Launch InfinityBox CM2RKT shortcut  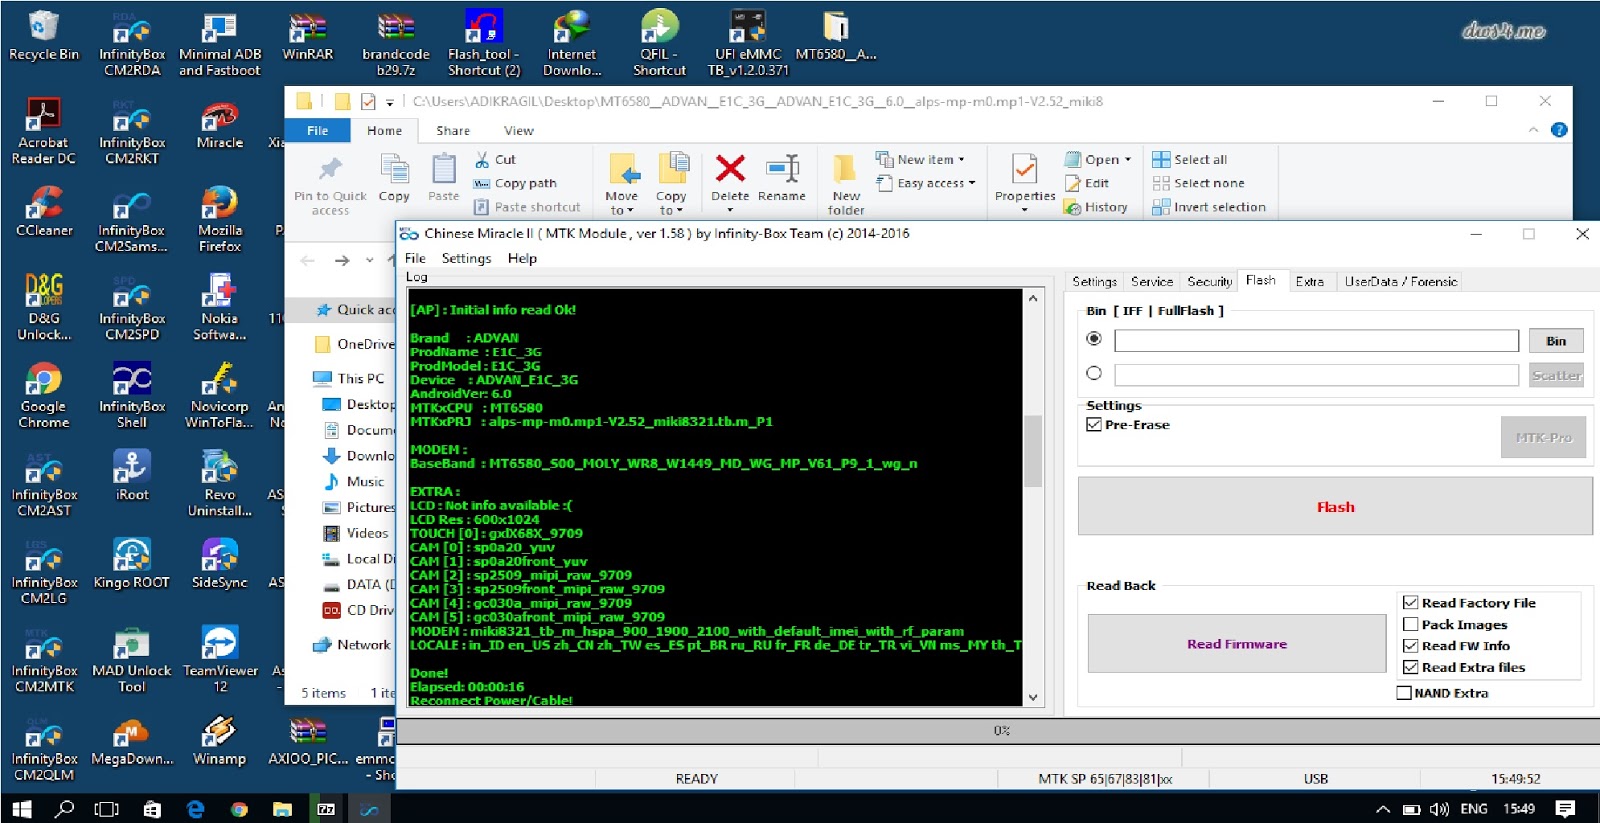point(132,133)
